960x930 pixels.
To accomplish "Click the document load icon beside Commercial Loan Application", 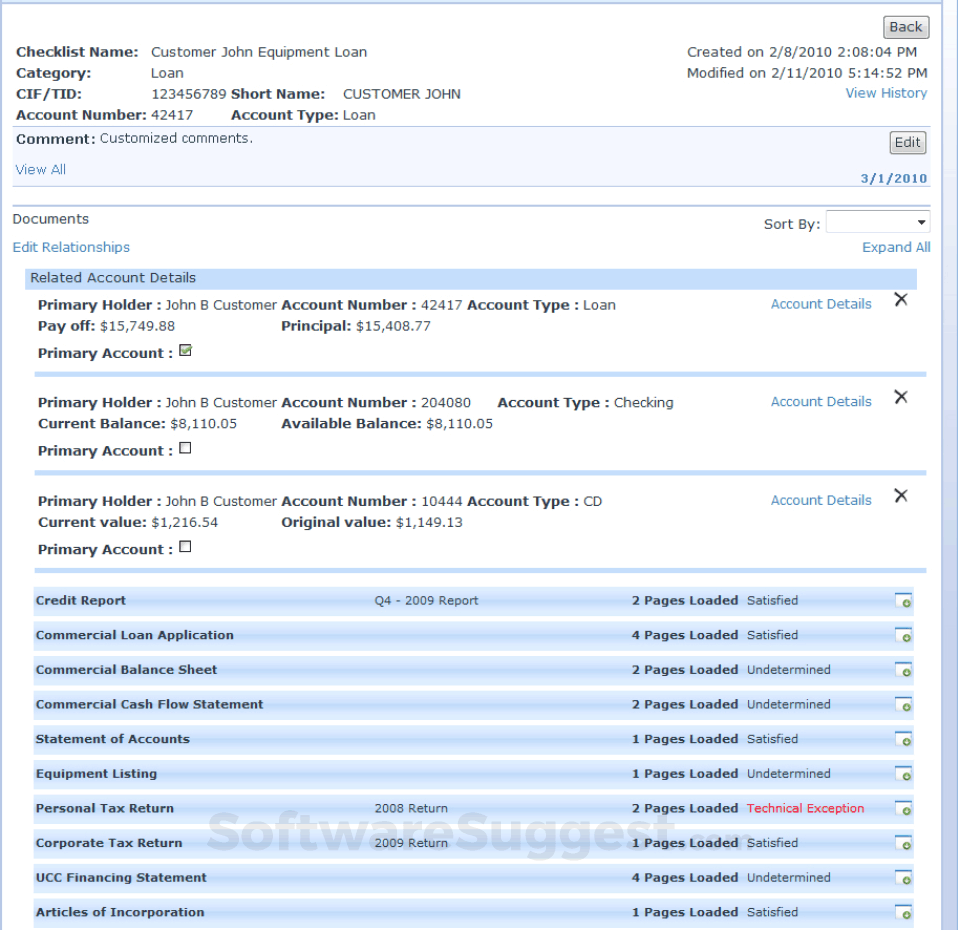I will click(x=904, y=636).
